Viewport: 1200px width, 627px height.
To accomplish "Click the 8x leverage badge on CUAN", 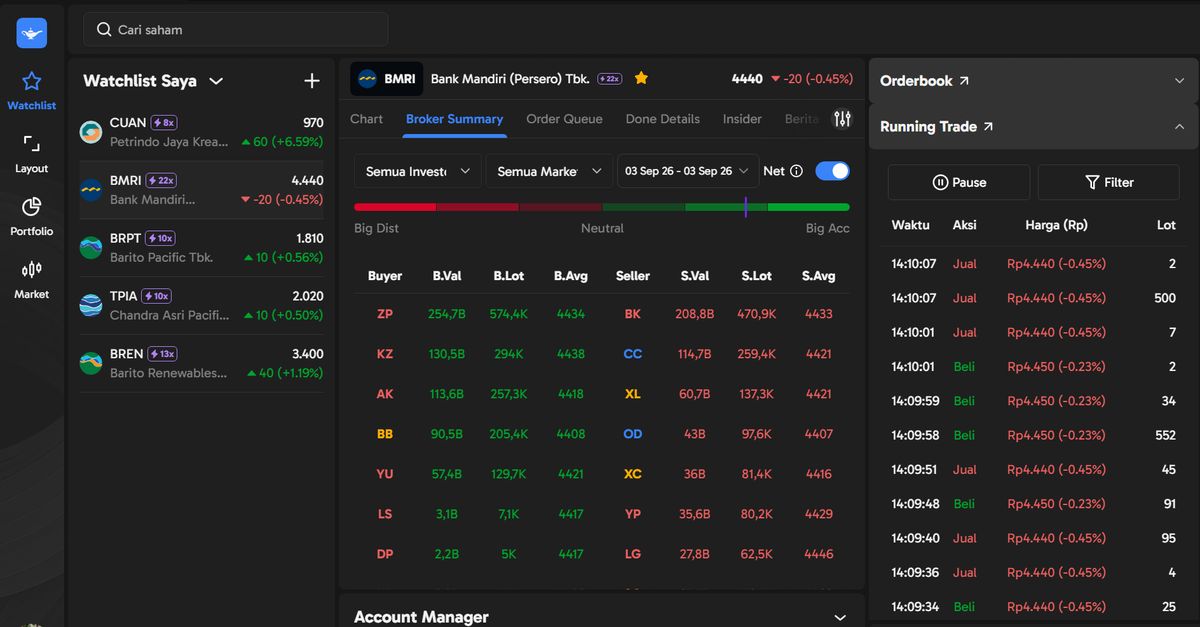I will click(164, 123).
